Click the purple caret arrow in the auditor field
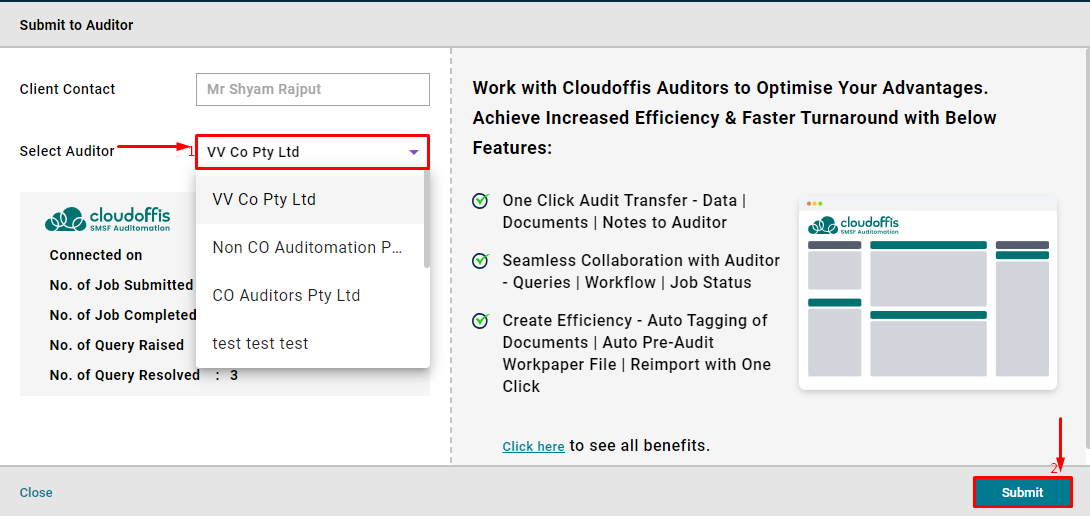The width and height of the screenshot is (1090, 516). pos(414,153)
